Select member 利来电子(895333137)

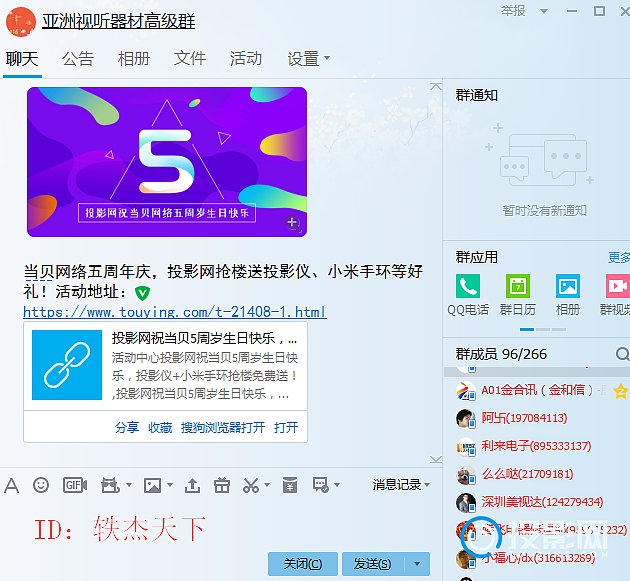536,446
